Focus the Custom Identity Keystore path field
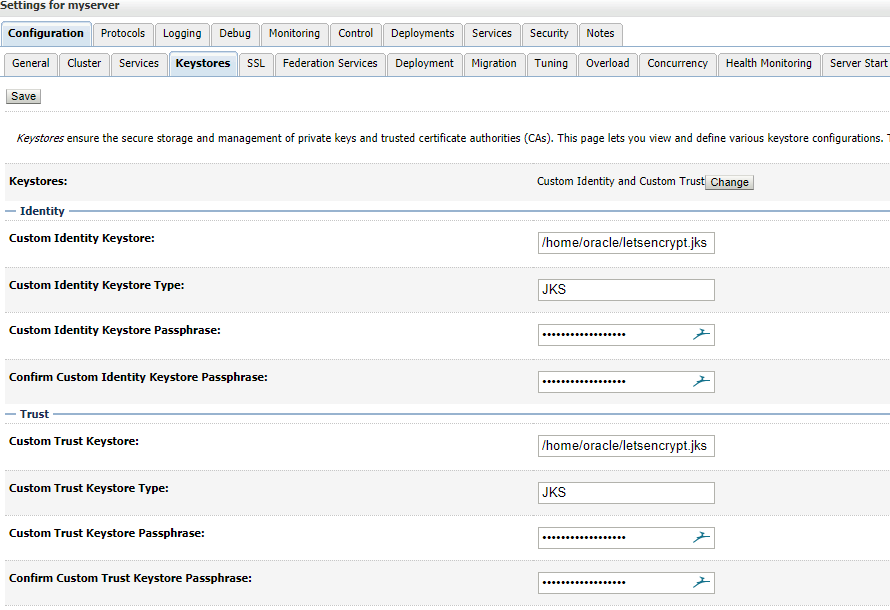The height and width of the screenshot is (610, 890). pyautogui.click(x=626, y=243)
